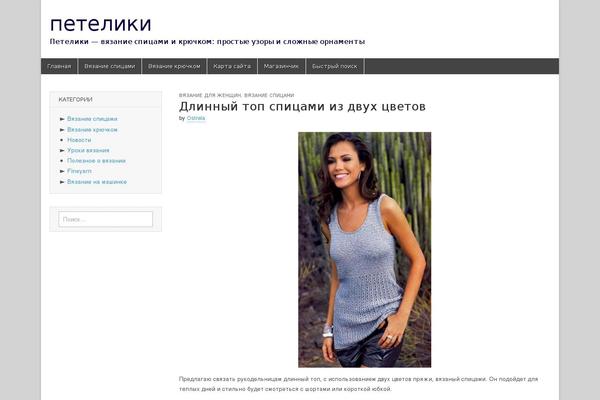Viewport: 600px width, 400px height.
Task: Click the Поиск search input field
Action: [x=106, y=219]
